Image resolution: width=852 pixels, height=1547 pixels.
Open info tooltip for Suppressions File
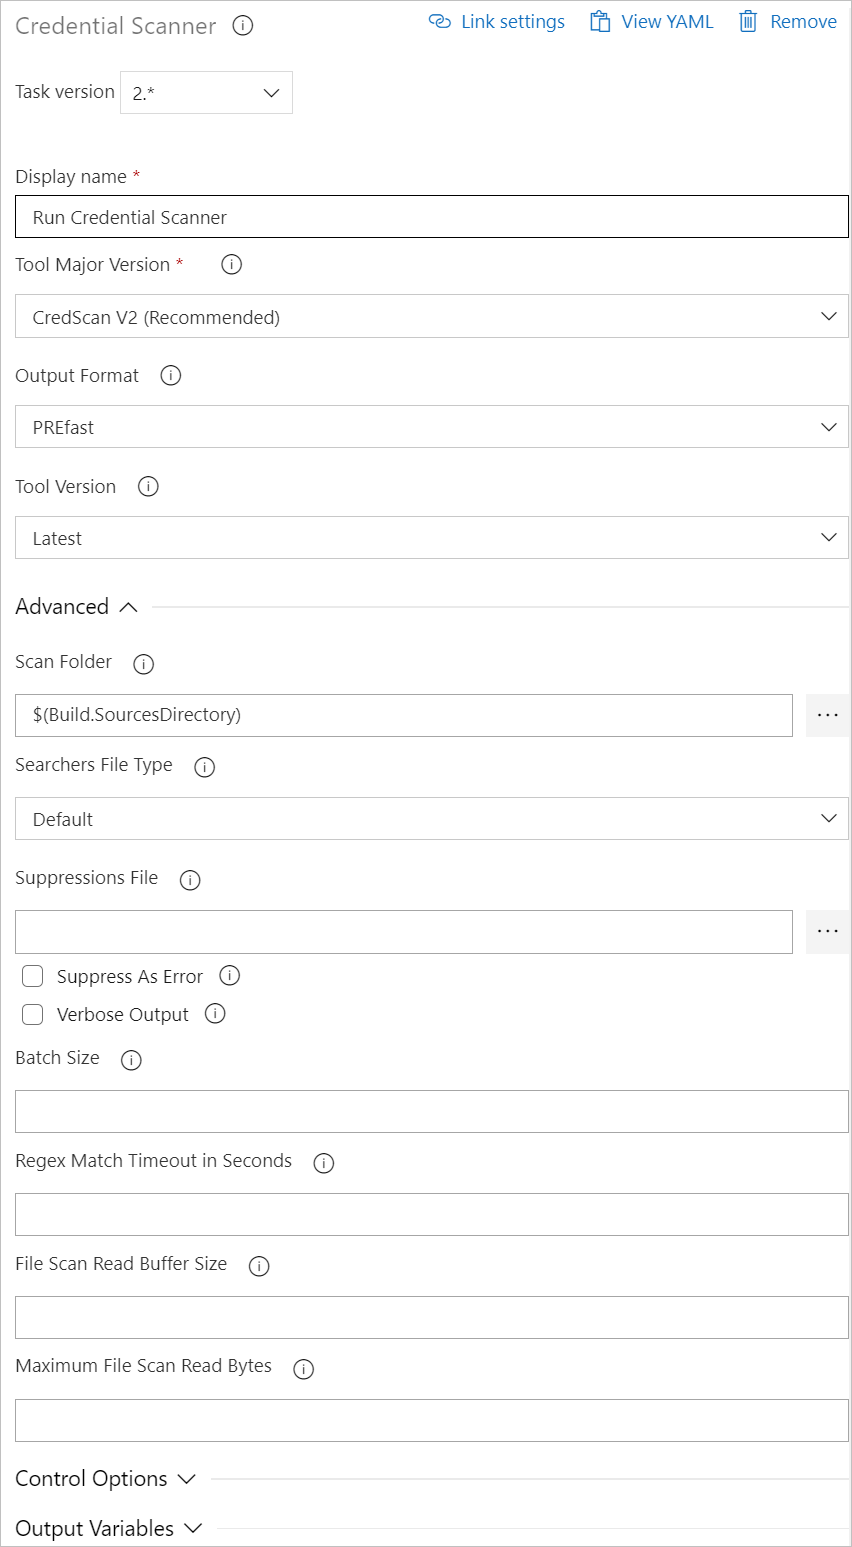click(190, 879)
